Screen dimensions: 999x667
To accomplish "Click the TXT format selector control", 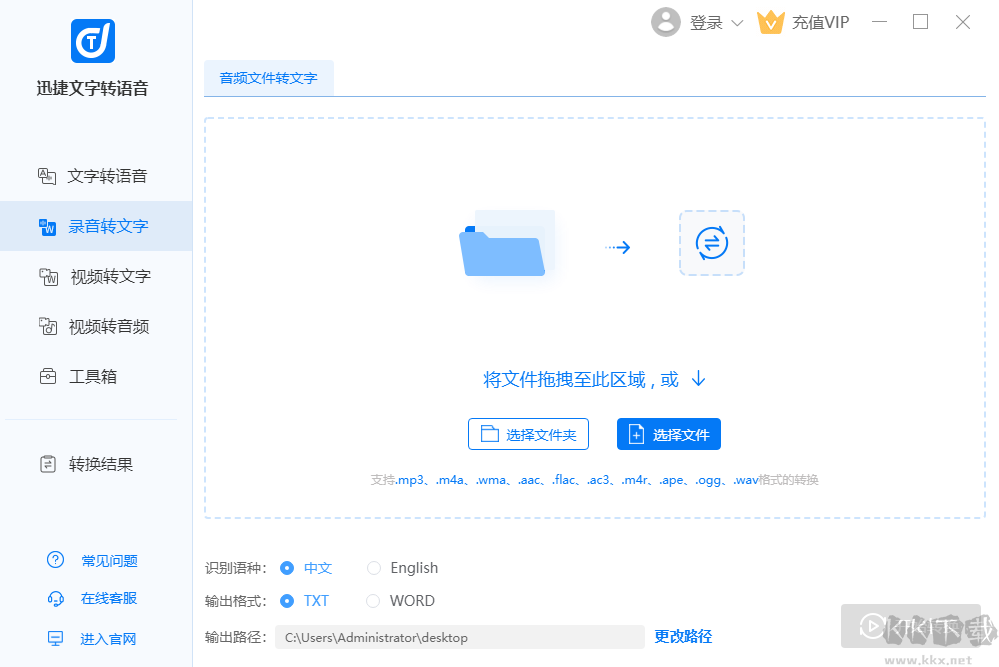I will point(289,600).
